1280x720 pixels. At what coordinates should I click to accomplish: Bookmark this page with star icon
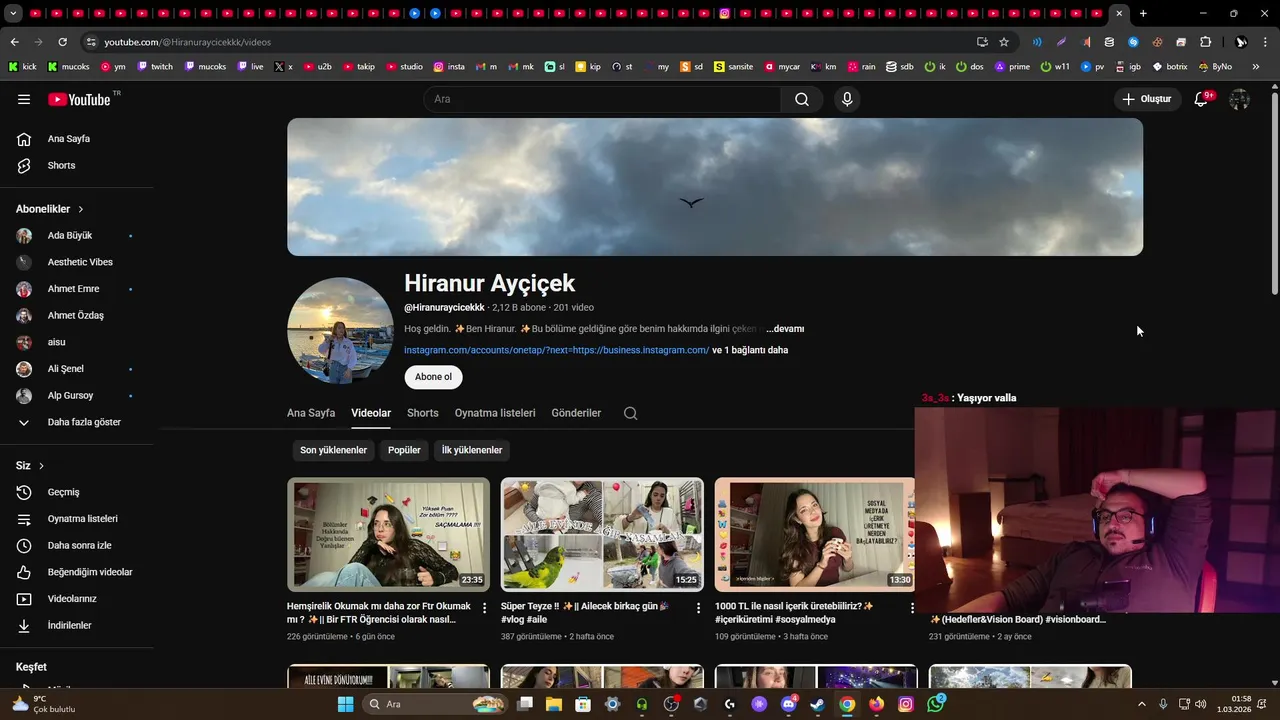pos(1004,42)
